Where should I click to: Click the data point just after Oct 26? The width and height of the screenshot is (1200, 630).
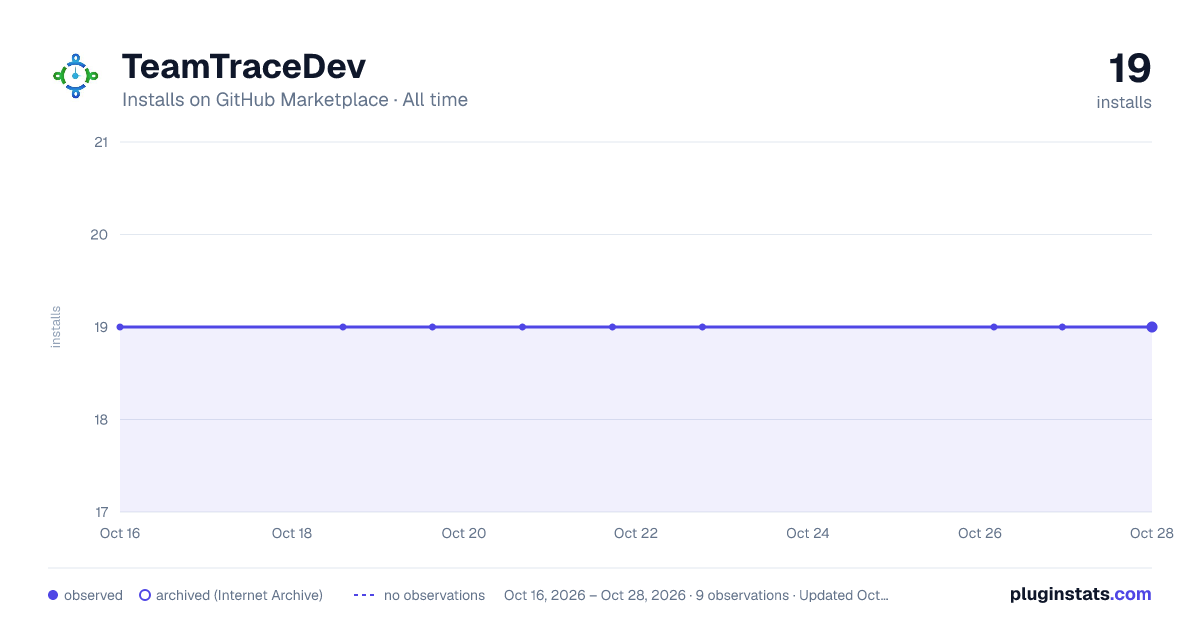click(x=994, y=327)
